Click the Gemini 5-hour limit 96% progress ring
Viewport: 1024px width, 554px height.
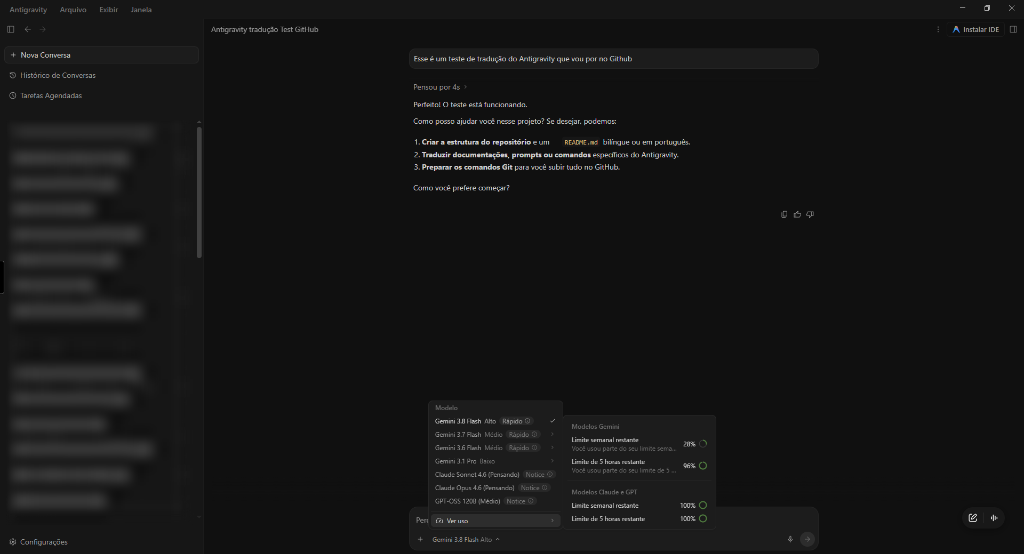pyautogui.click(x=703, y=466)
